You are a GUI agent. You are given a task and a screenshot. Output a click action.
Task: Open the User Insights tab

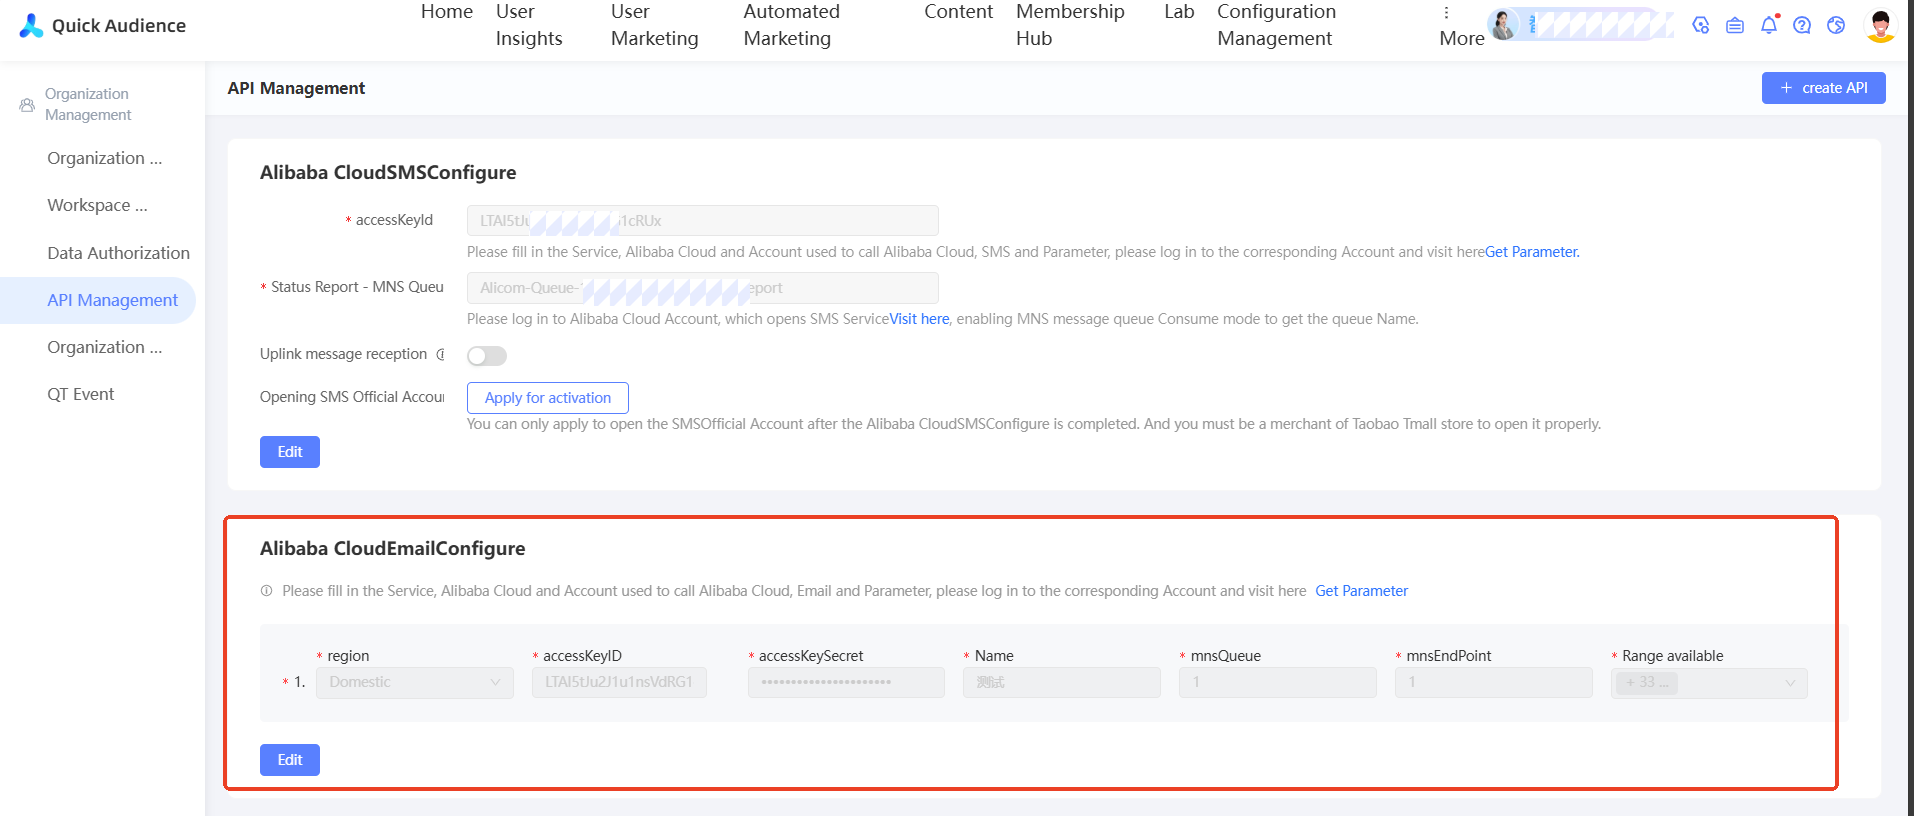pos(529,25)
